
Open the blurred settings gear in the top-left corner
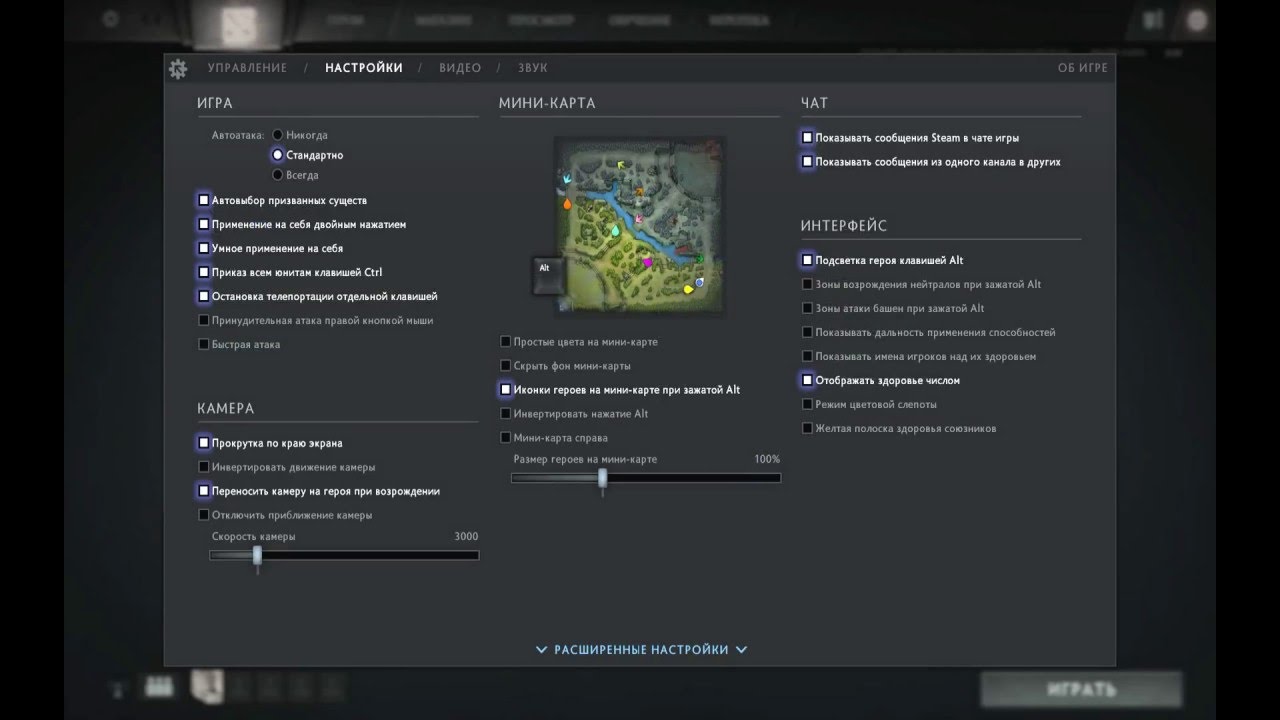point(111,19)
